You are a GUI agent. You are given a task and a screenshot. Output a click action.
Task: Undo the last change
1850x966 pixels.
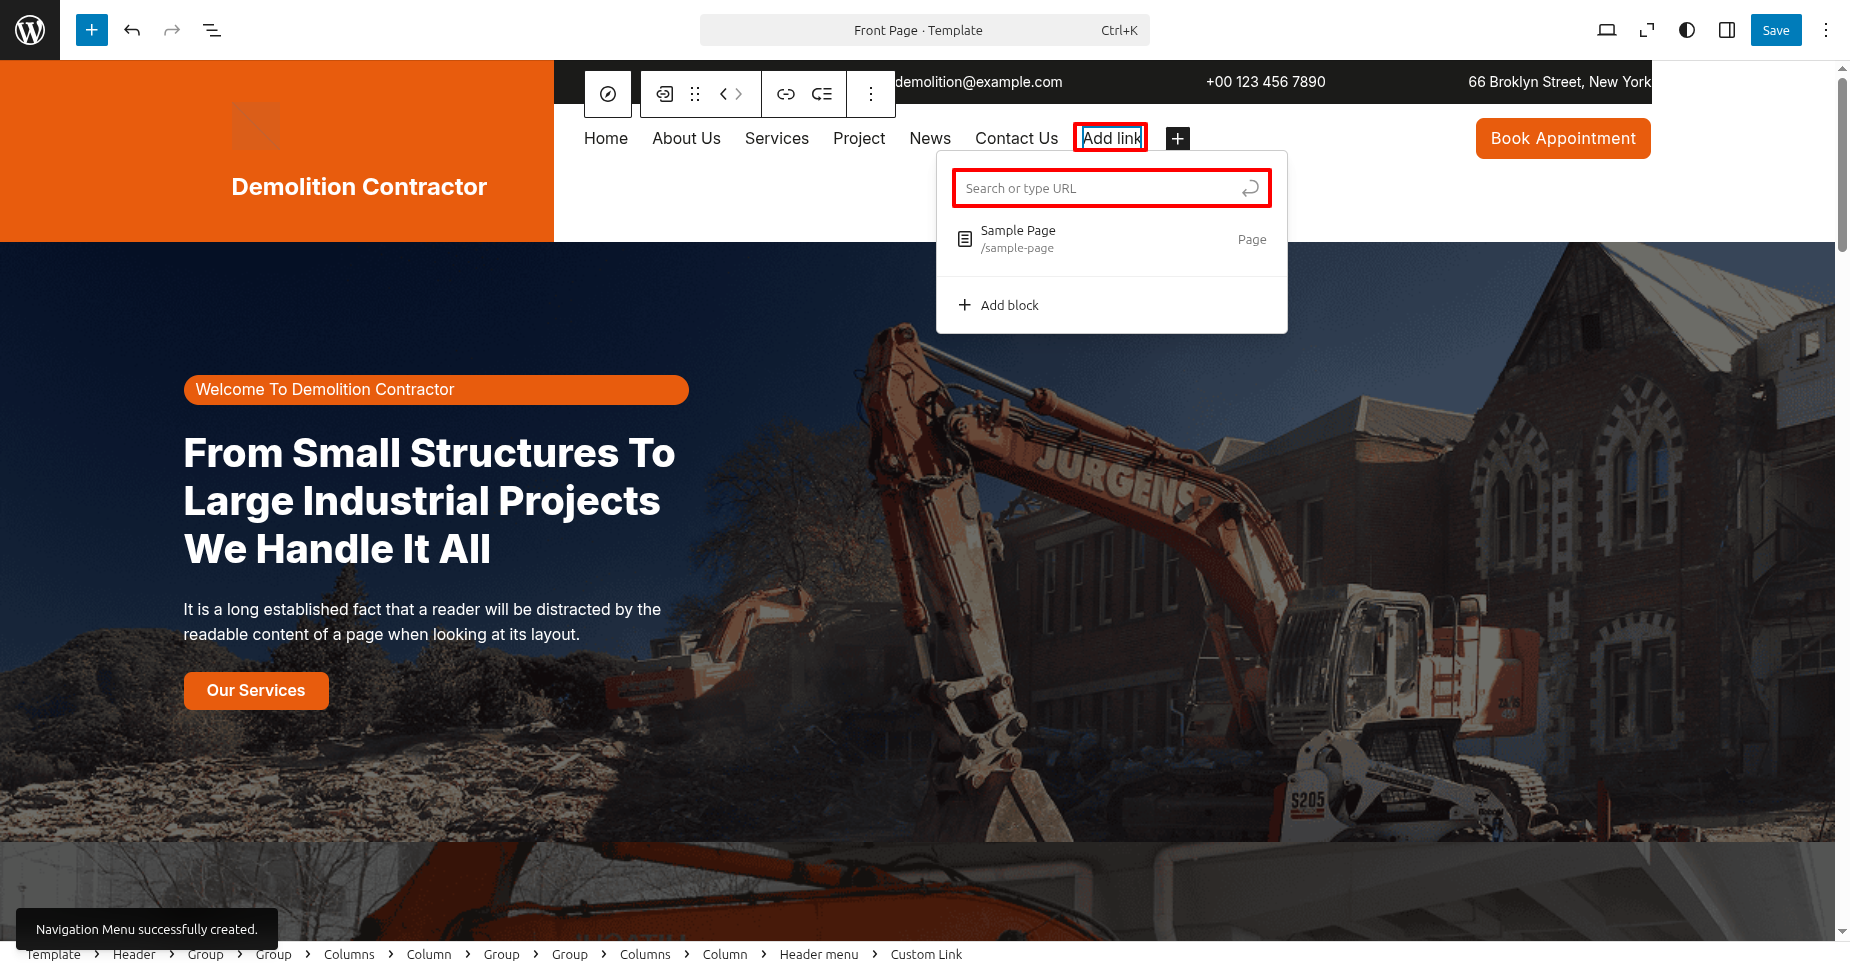point(132,30)
